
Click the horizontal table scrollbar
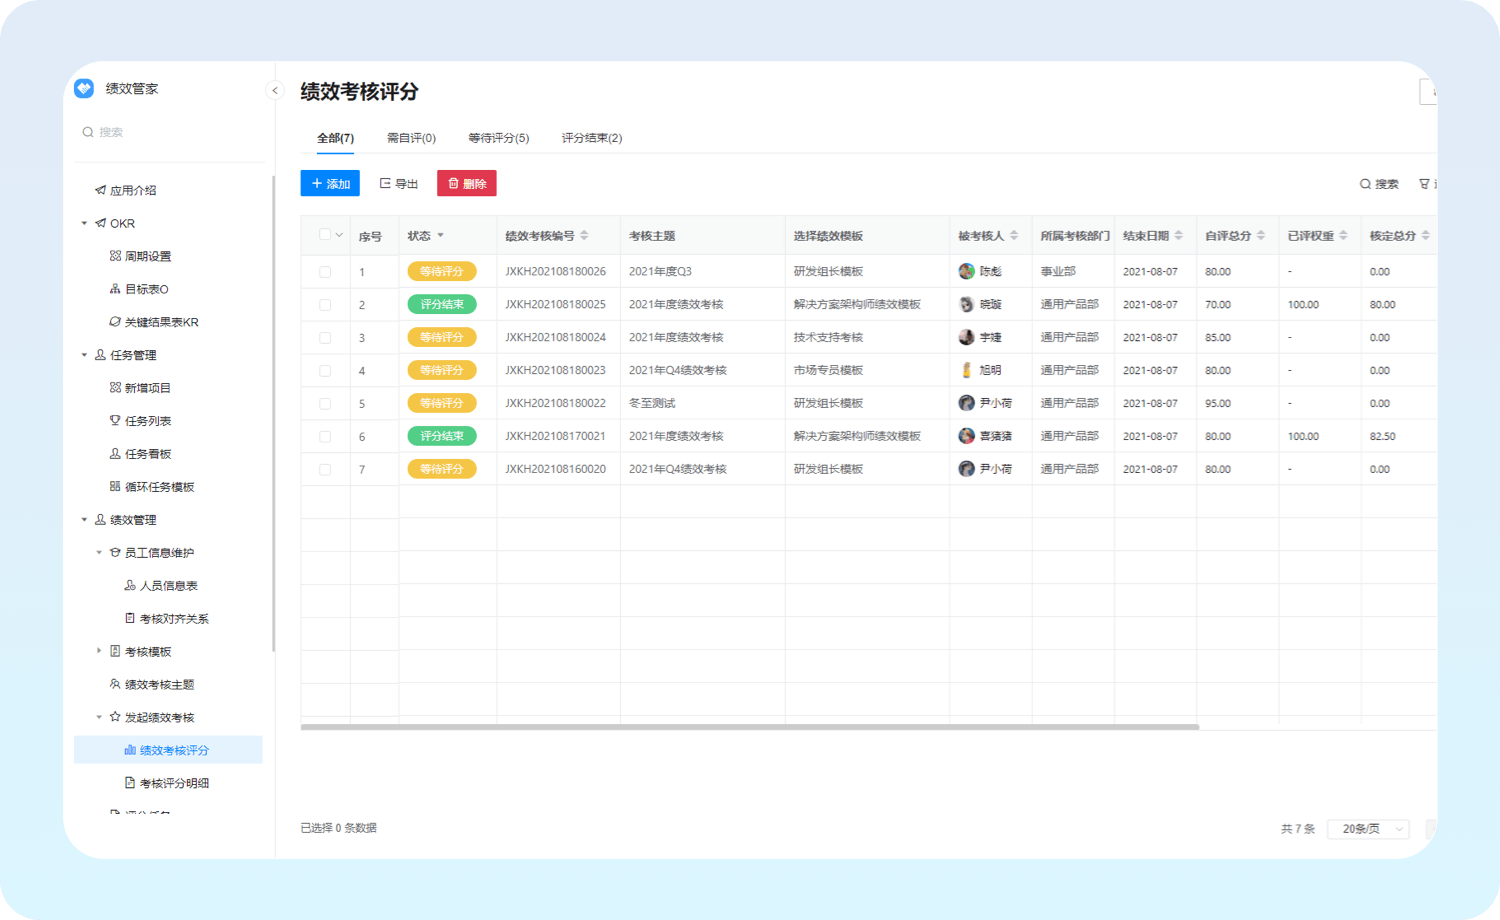pyautogui.click(x=749, y=727)
